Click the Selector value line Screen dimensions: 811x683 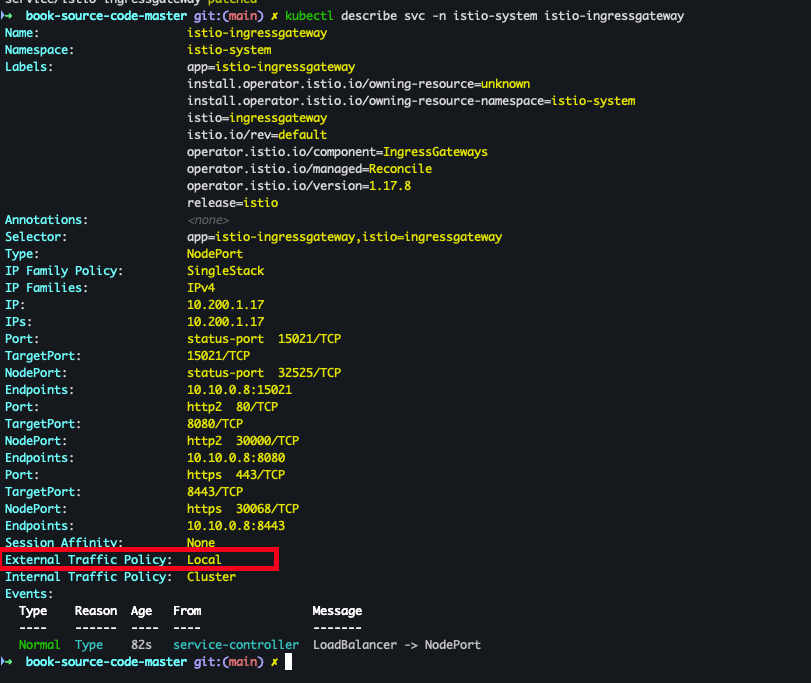[x=344, y=237]
